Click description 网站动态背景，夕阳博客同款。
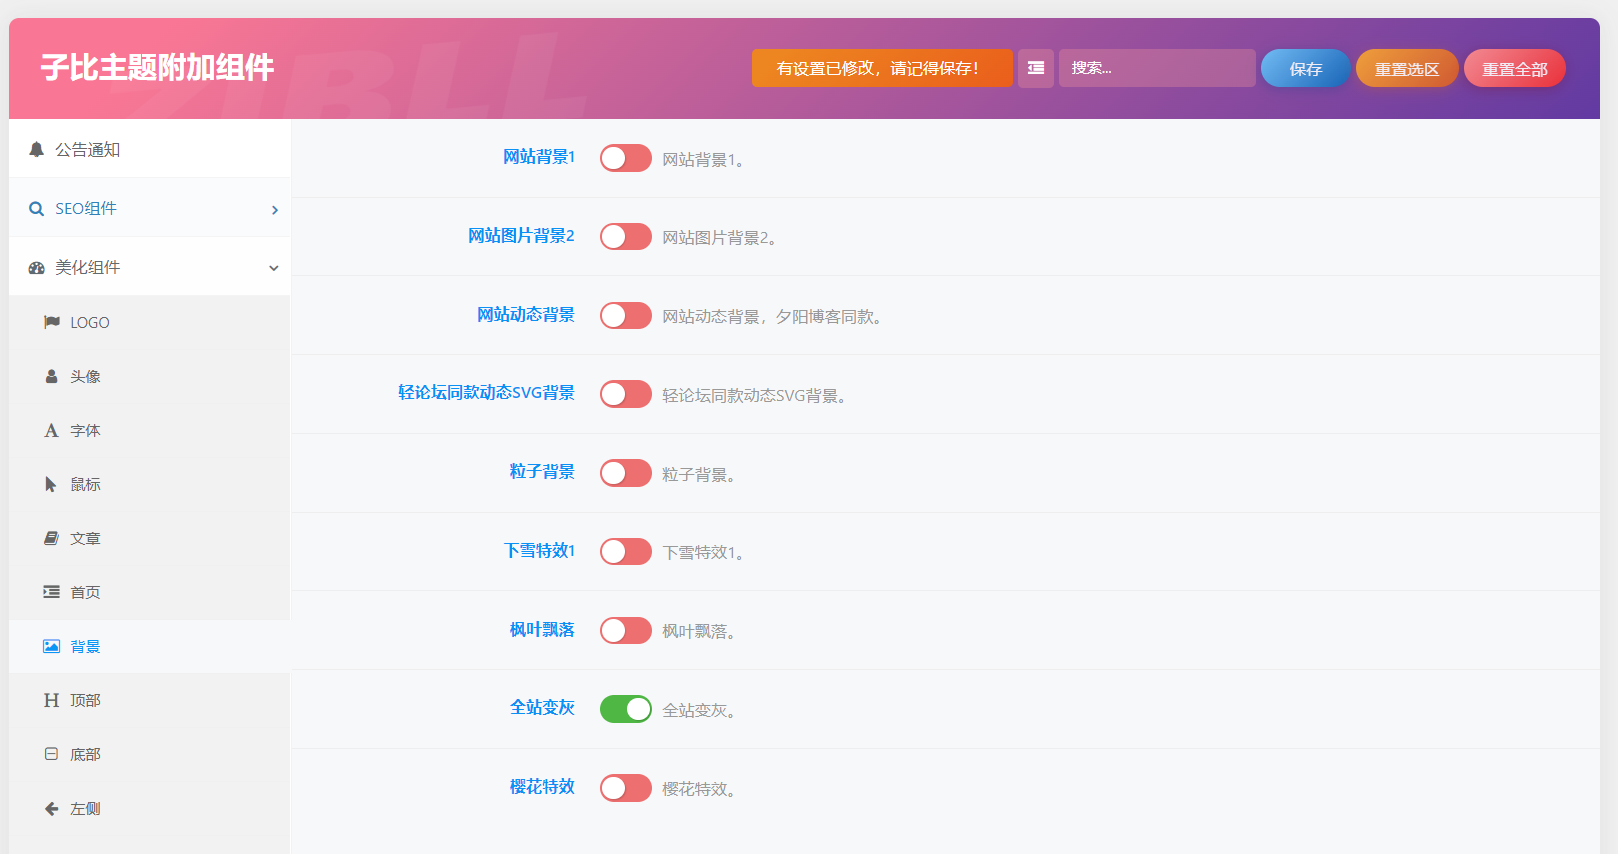This screenshot has height=854, width=1618. [772, 317]
